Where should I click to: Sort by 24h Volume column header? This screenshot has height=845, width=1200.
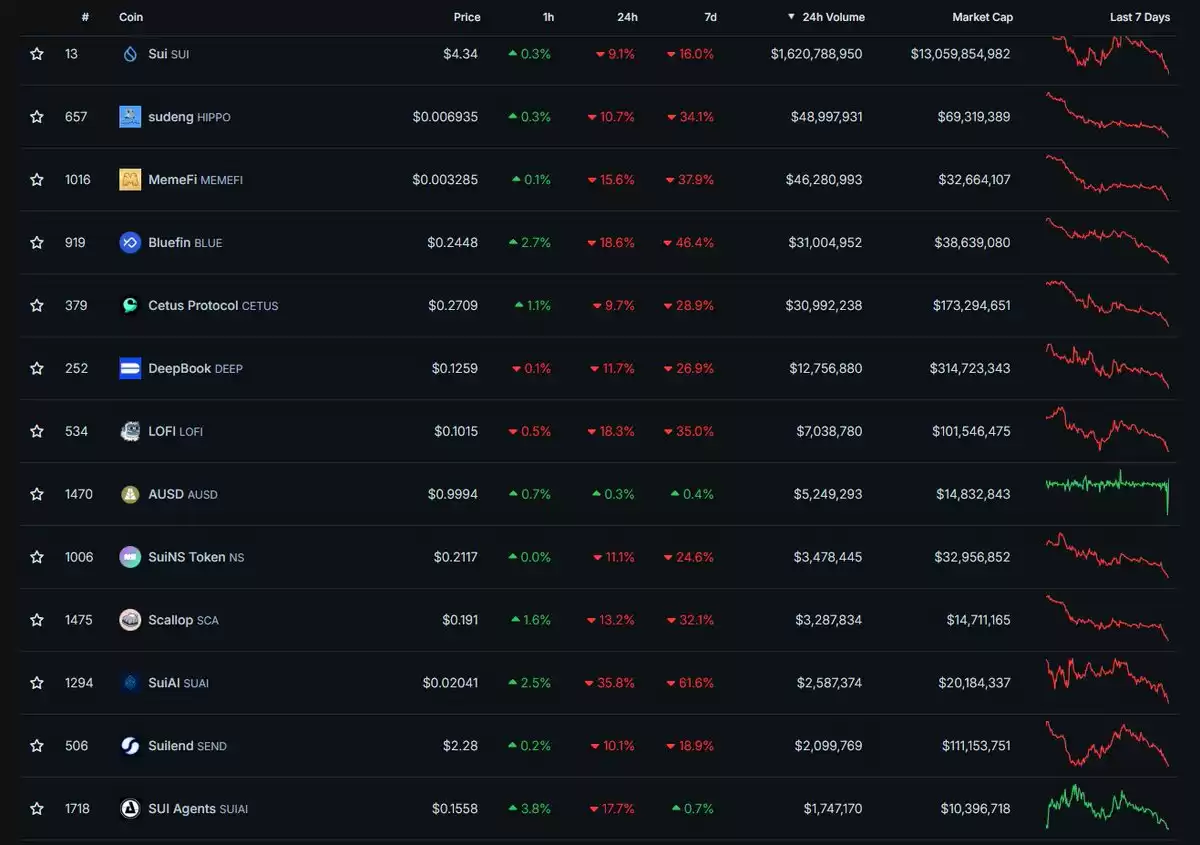click(x=826, y=17)
